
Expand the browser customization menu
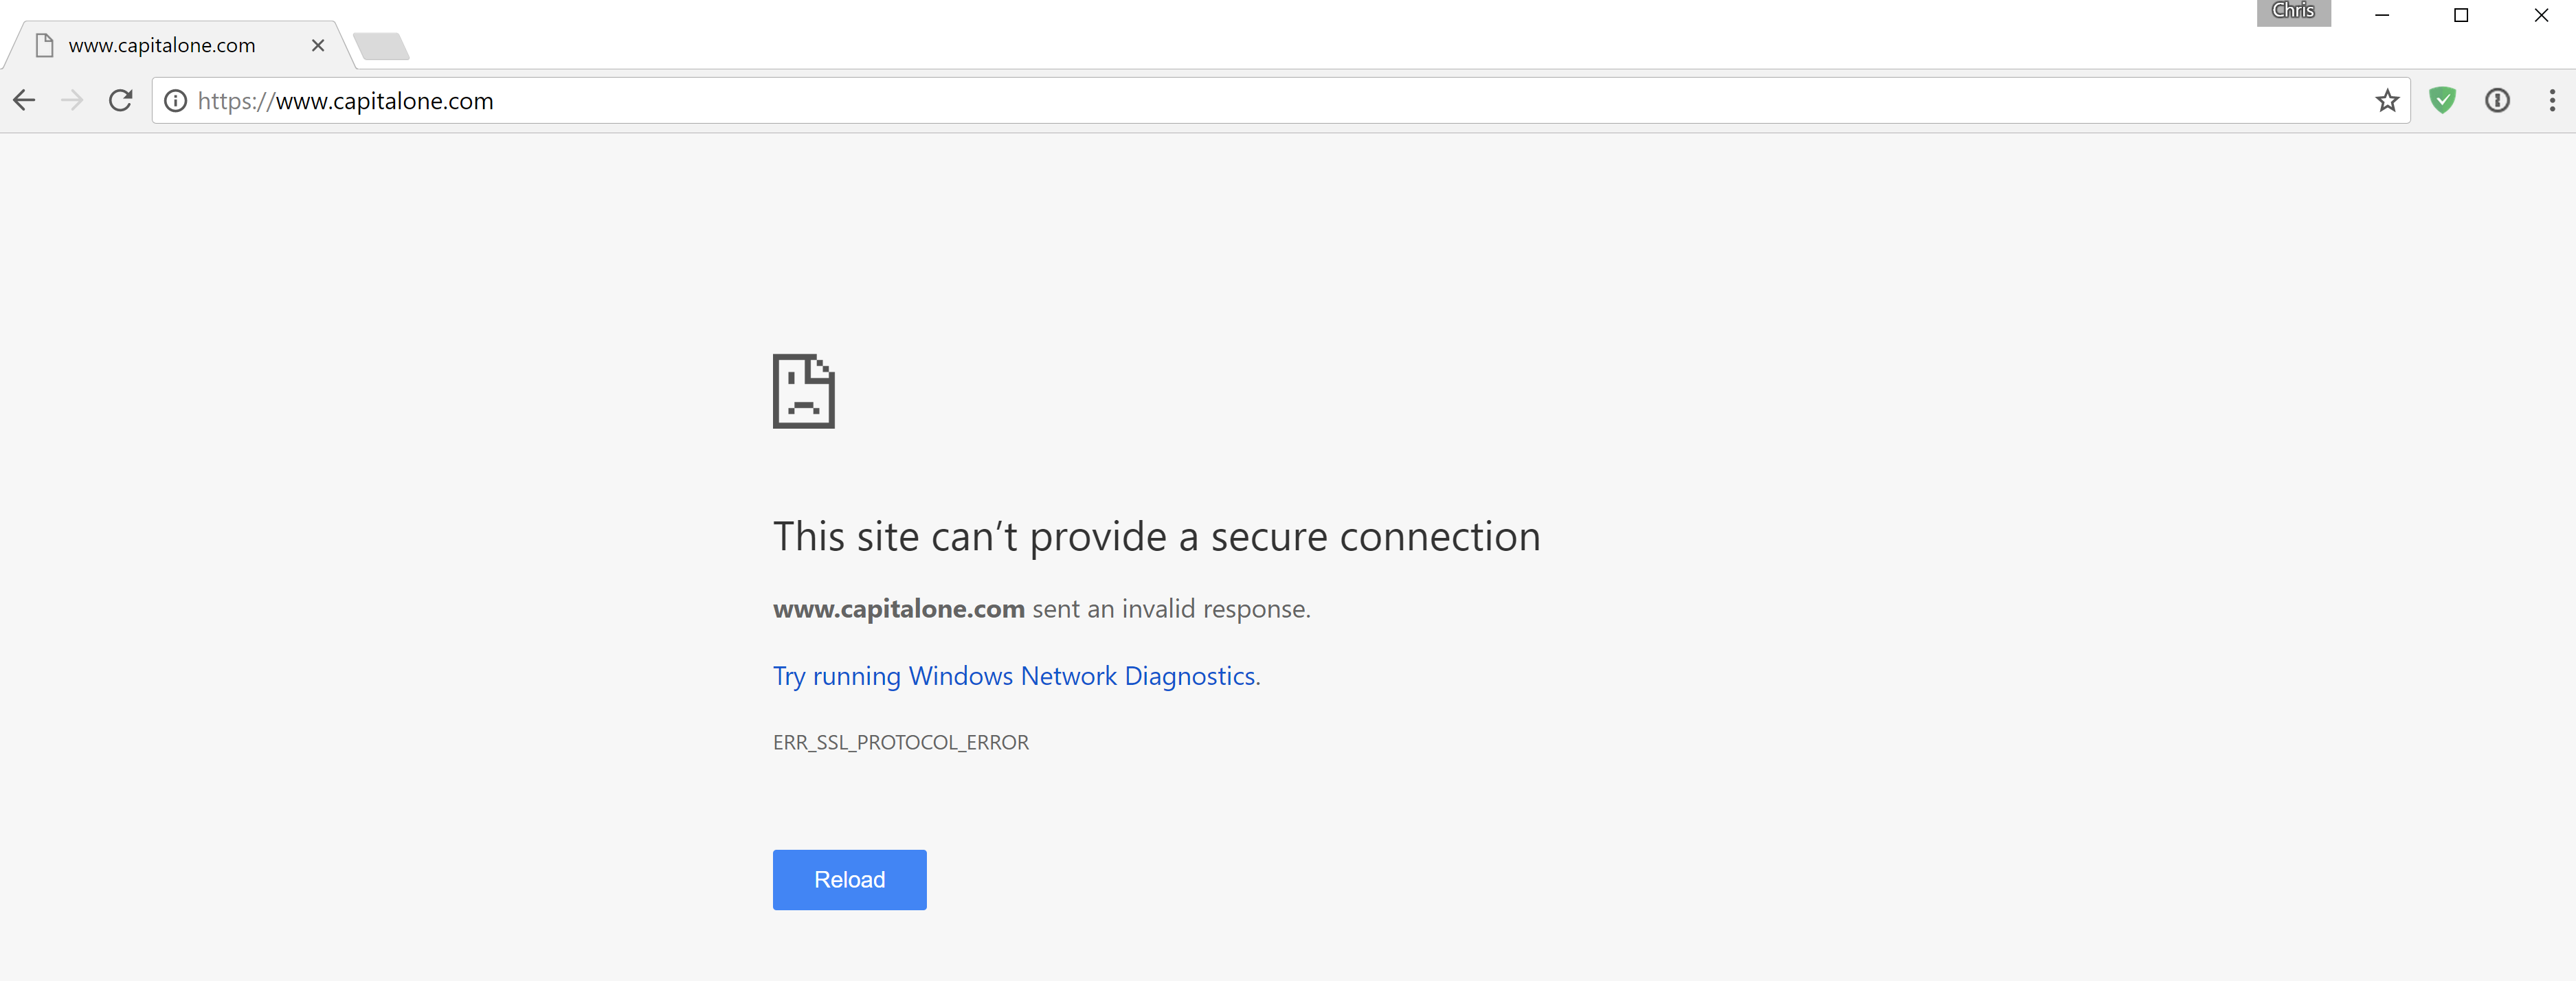click(x=2552, y=100)
